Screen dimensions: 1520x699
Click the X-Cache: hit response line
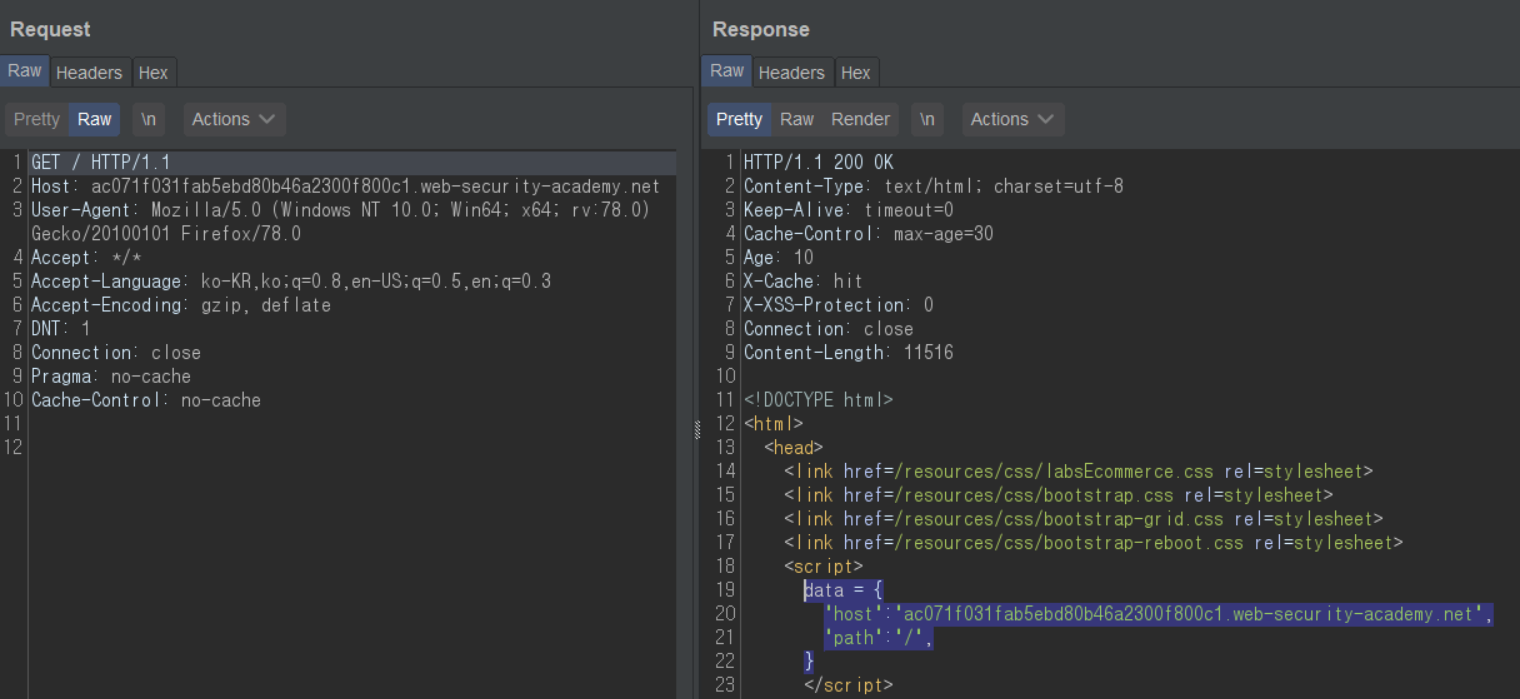[803, 281]
